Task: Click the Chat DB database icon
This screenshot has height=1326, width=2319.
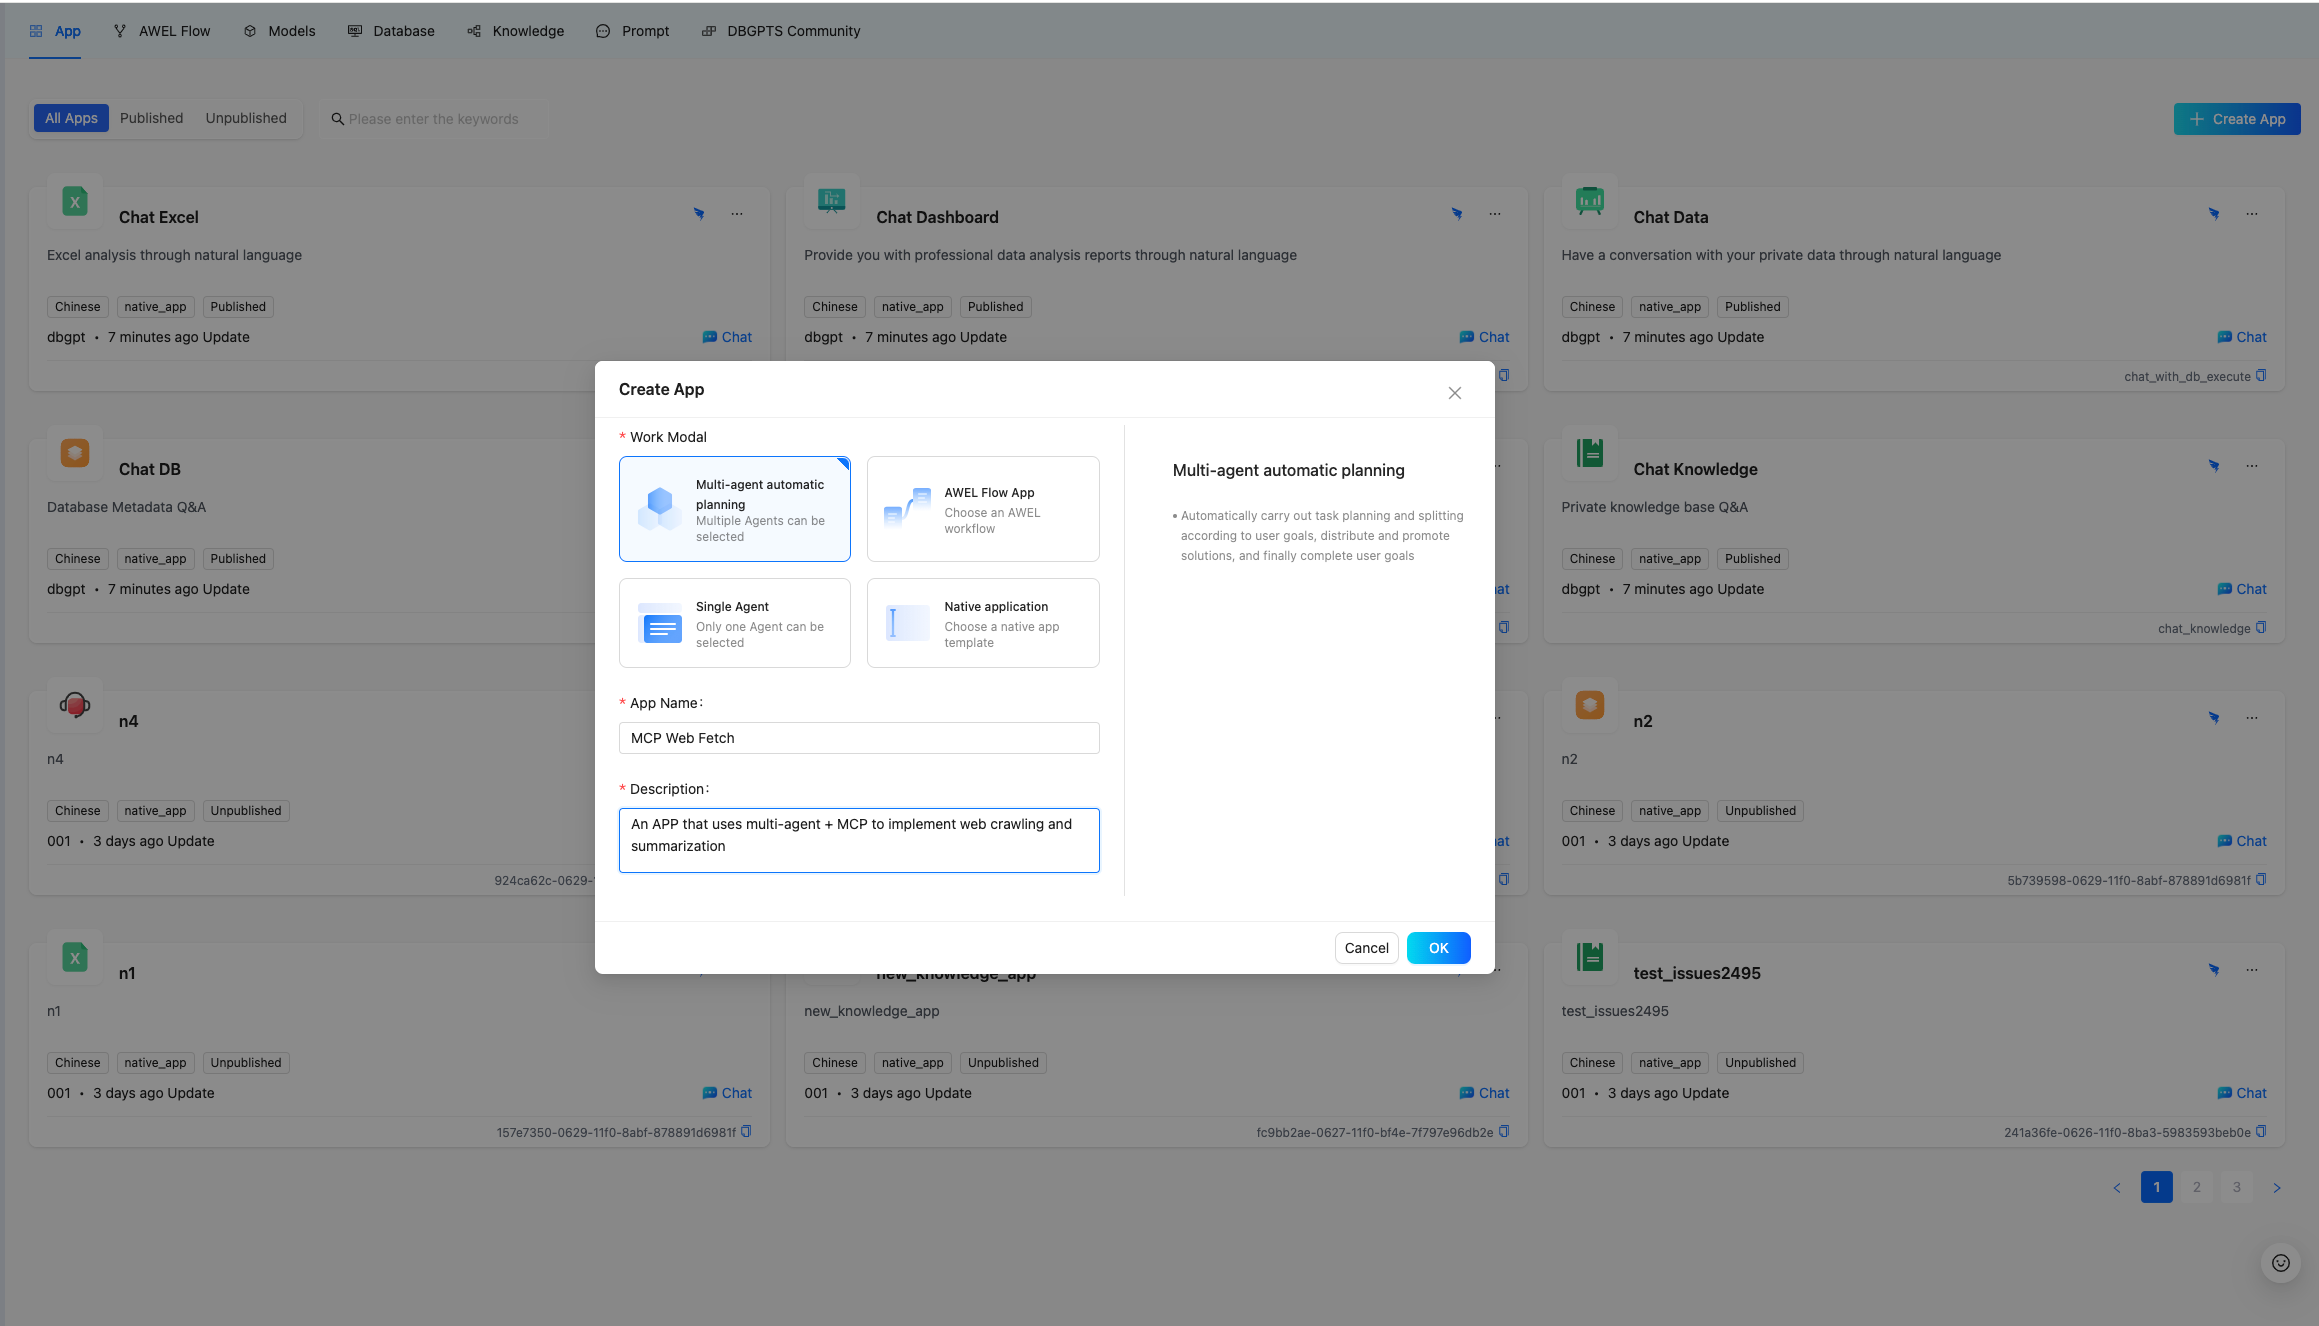Action: tap(73, 453)
